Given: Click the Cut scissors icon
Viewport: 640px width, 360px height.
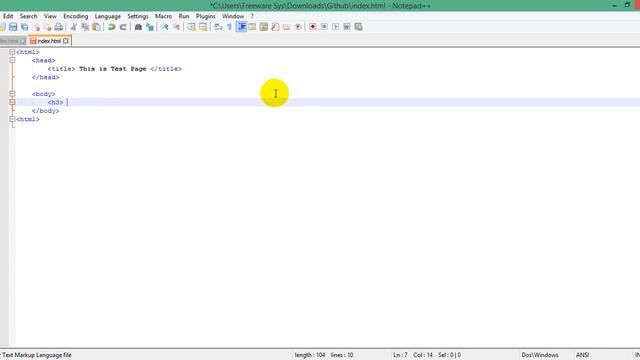Looking at the screenshot, I should (74, 27).
